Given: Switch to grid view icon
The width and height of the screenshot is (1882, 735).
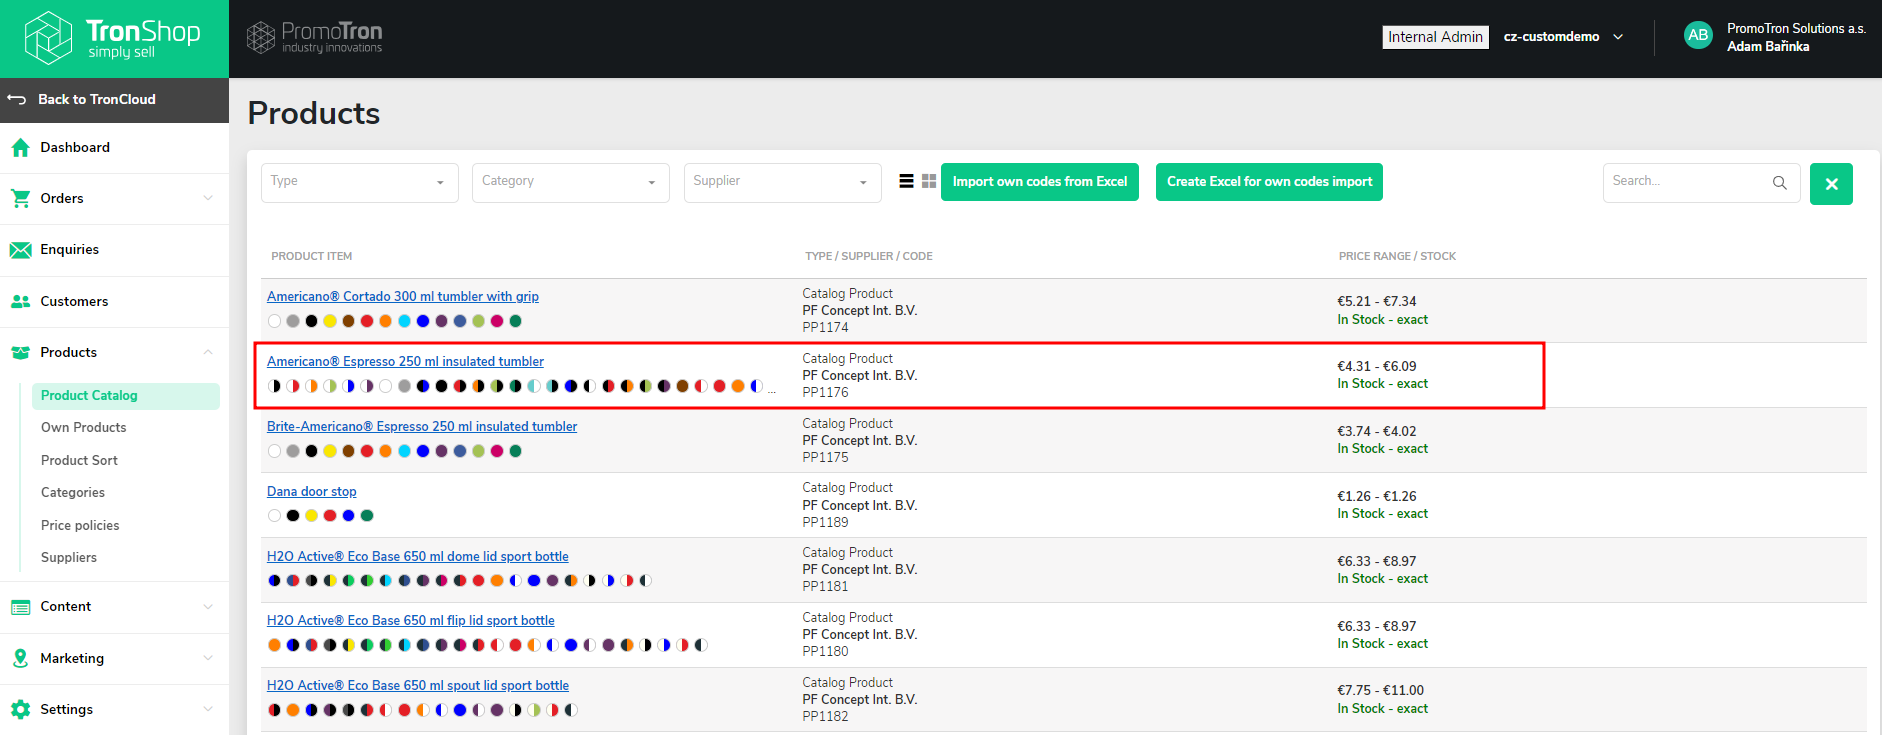Looking at the screenshot, I should point(929,181).
